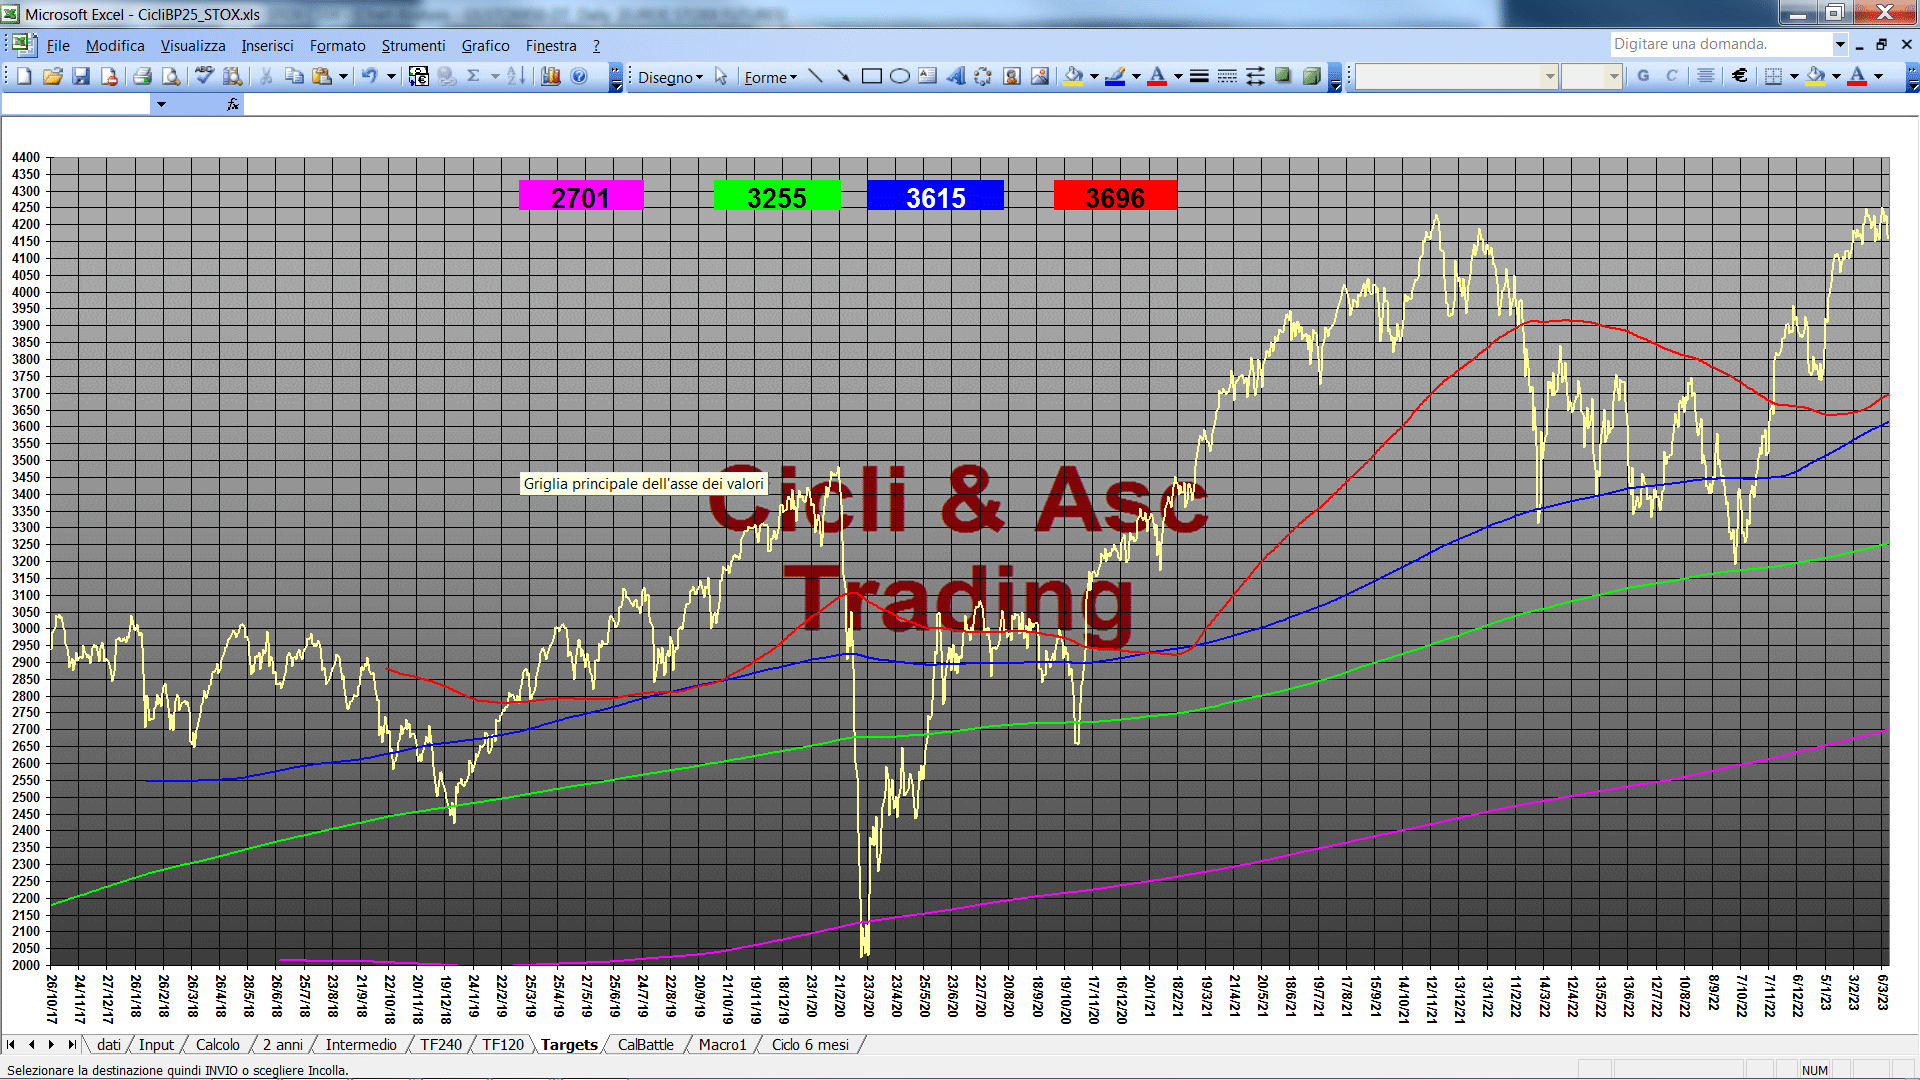Open the Formato menu
The image size is (1920, 1080).
pos(338,45)
